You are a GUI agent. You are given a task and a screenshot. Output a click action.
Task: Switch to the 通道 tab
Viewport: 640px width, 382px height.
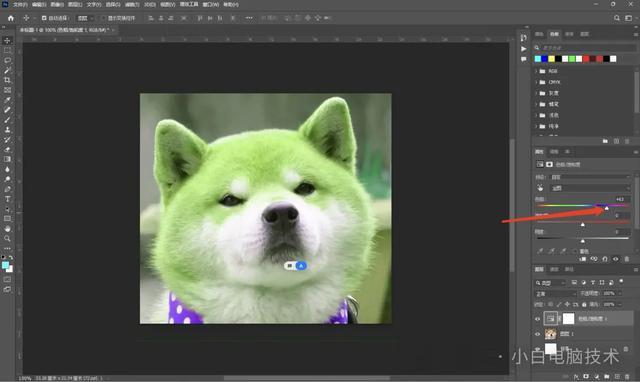[554, 269]
